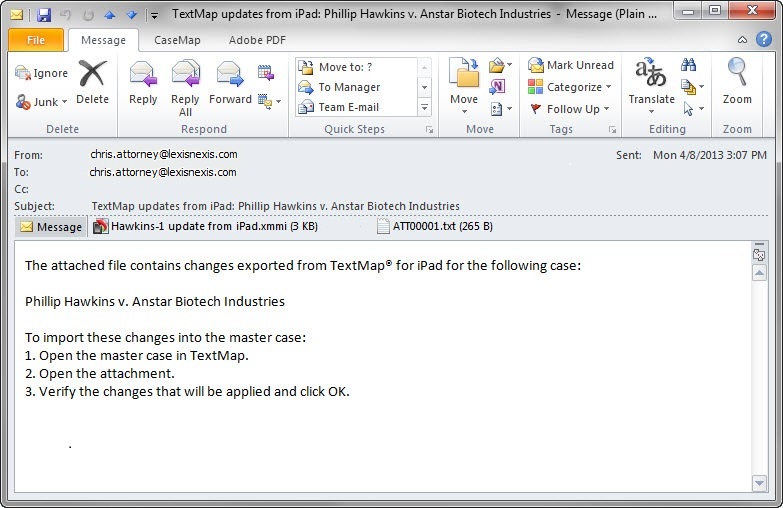
Task: Open the Tags dialog launcher
Action: click(x=612, y=130)
